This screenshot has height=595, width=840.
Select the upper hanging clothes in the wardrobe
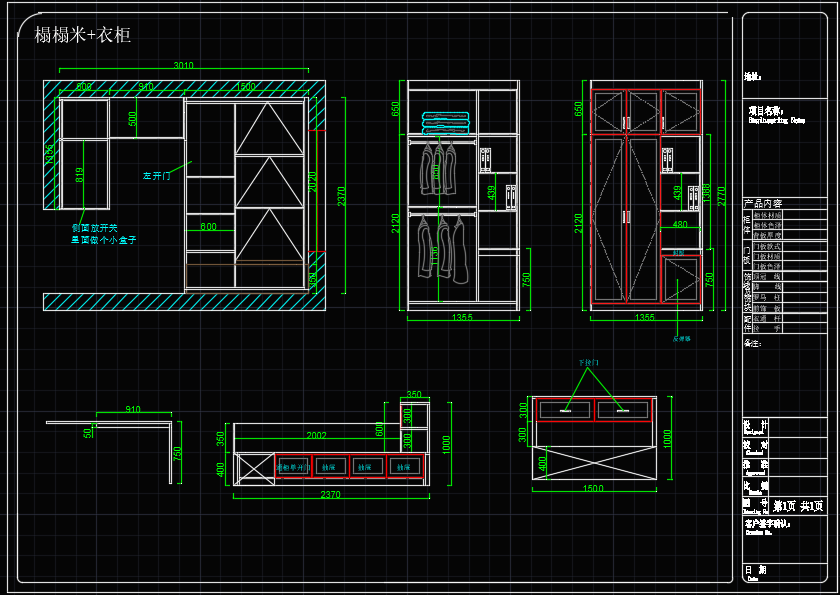click(x=438, y=167)
